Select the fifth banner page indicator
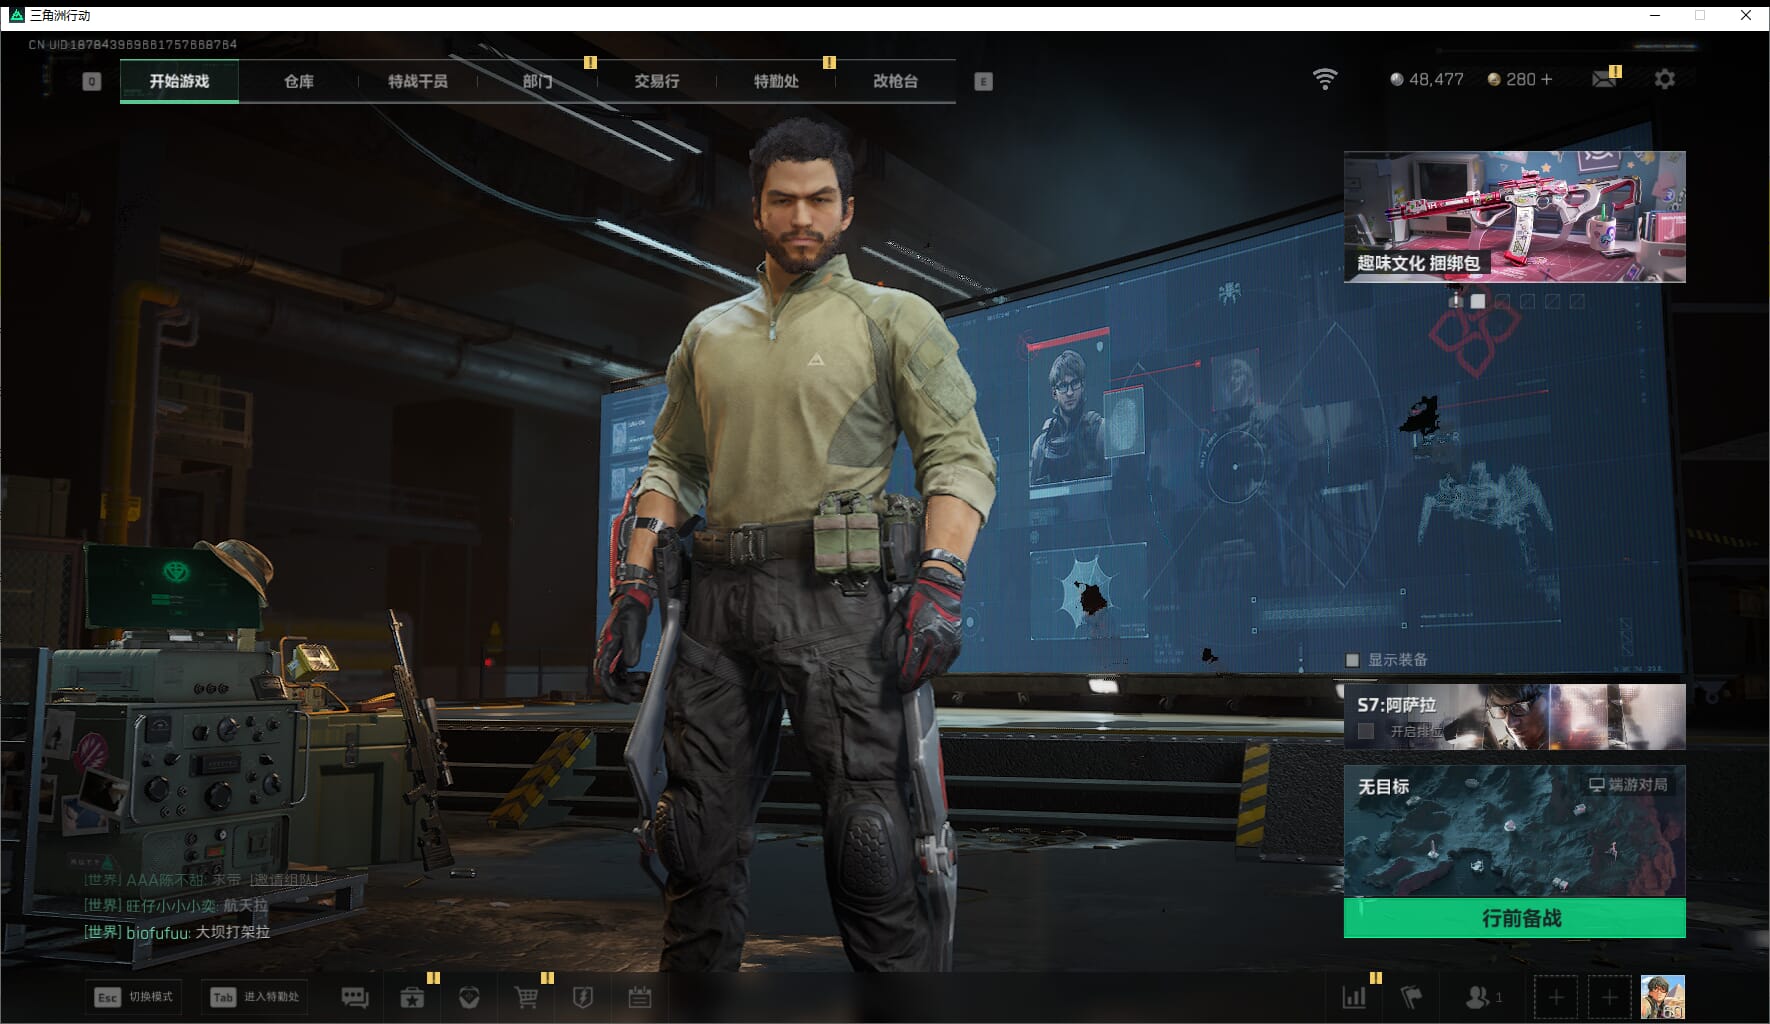Screen dimensions: 1770x1024 coord(1552,301)
